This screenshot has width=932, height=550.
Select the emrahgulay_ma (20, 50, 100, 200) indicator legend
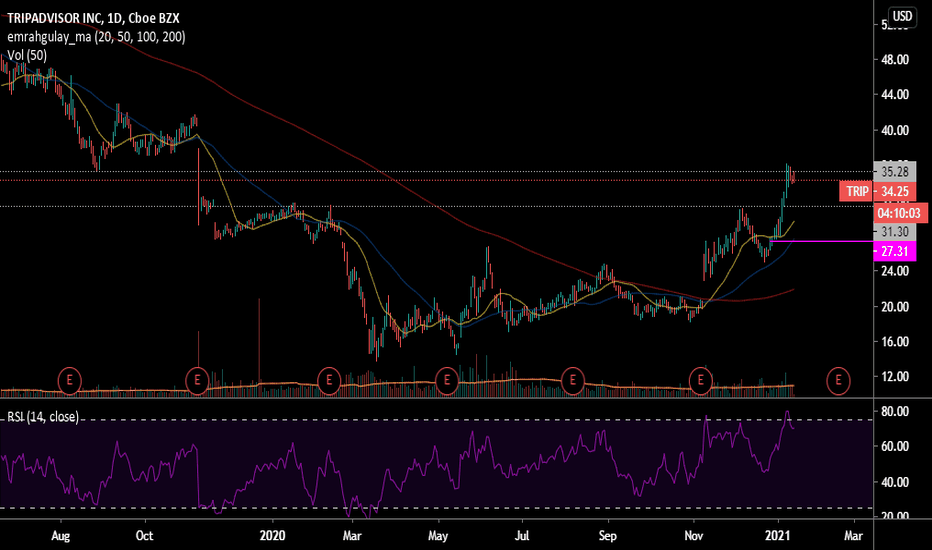96,37
